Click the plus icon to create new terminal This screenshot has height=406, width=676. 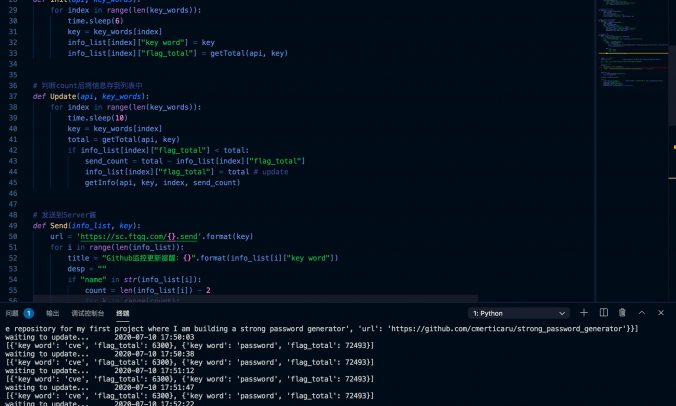(x=584, y=313)
